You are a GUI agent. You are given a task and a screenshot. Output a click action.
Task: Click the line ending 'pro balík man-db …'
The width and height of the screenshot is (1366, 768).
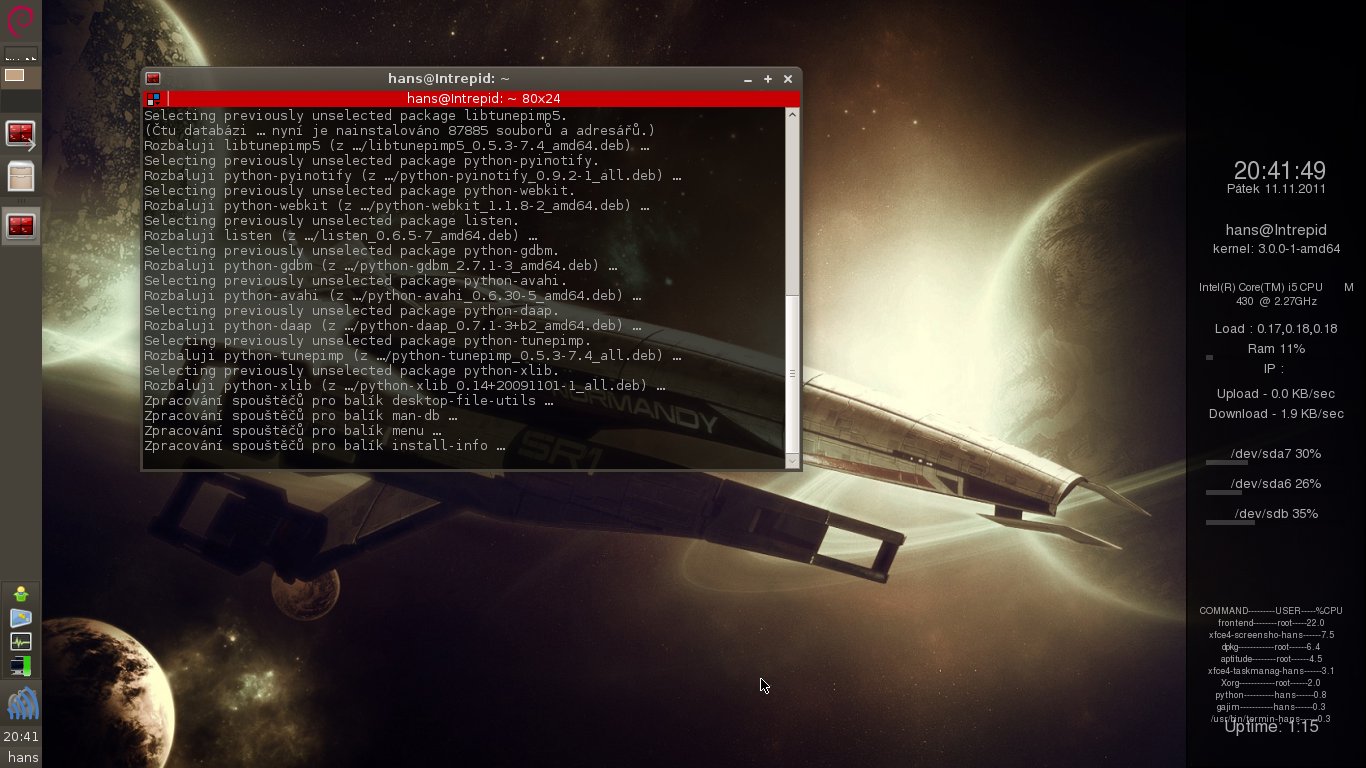(301, 416)
